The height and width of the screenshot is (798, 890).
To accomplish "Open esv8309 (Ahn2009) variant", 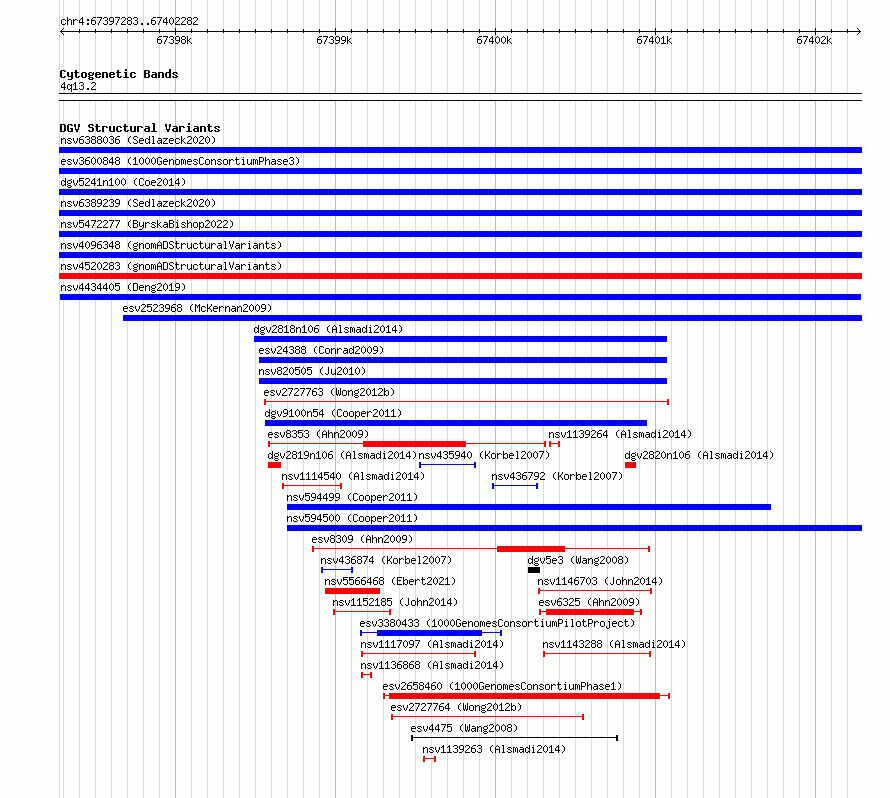I will click(x=362, y=539).
